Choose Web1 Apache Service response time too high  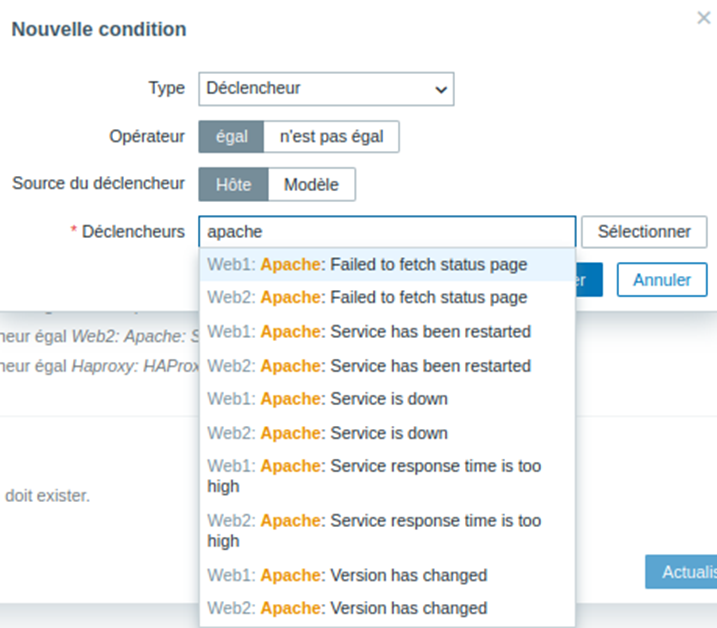(374, 476)
